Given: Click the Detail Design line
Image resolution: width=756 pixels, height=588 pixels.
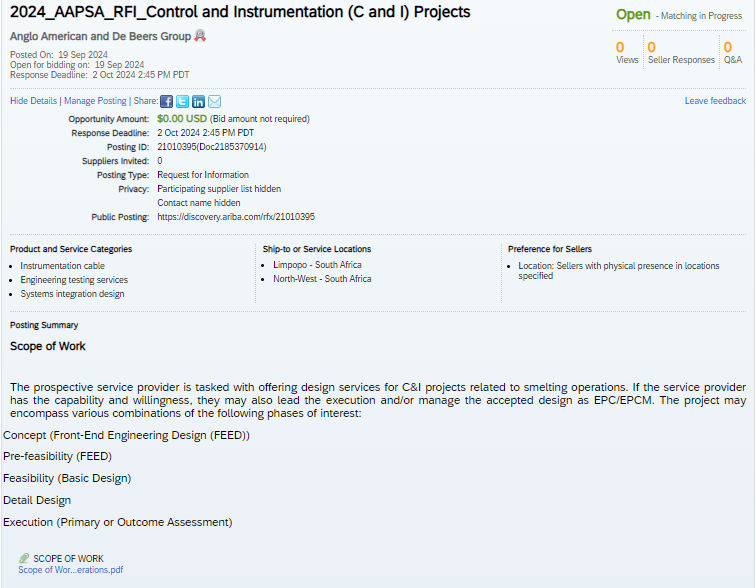Looking at the screenshot, I should (x=37, y=500).
